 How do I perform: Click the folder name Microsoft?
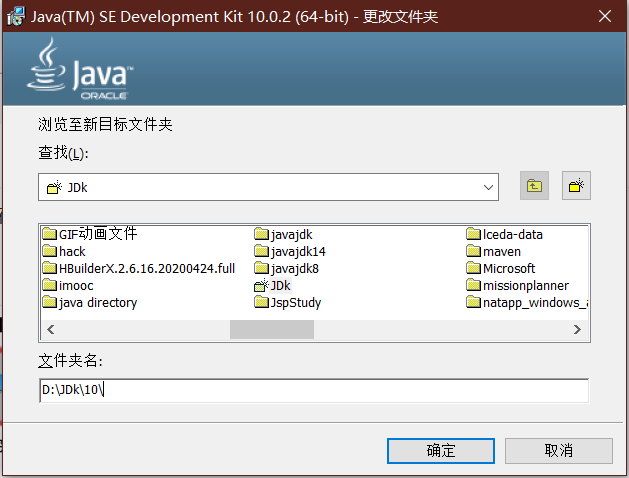coord(509,268)
